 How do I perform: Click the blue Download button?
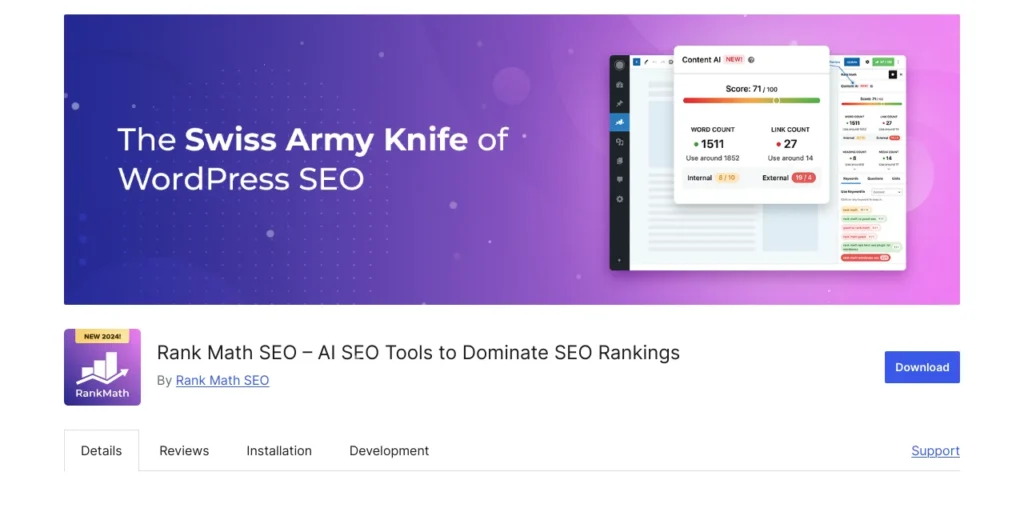(x=921, y=367)
